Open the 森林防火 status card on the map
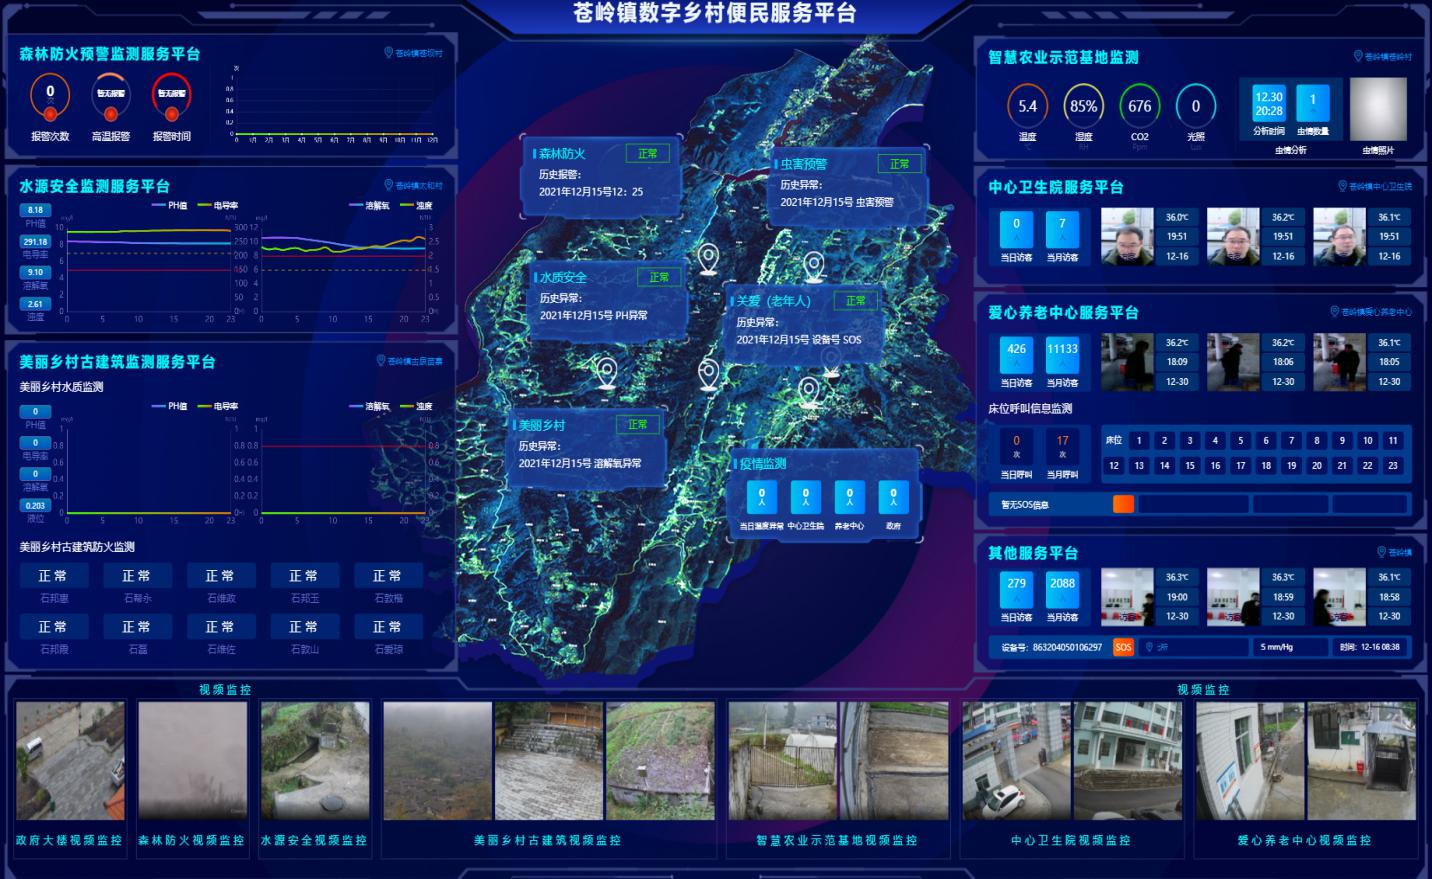1432x879 pixels. tap(600, 176)
